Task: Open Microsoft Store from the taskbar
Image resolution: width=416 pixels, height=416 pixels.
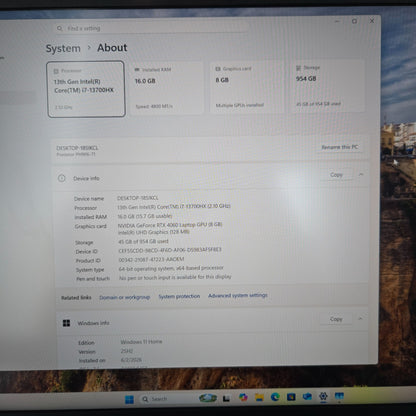Action: coord(291,397)
